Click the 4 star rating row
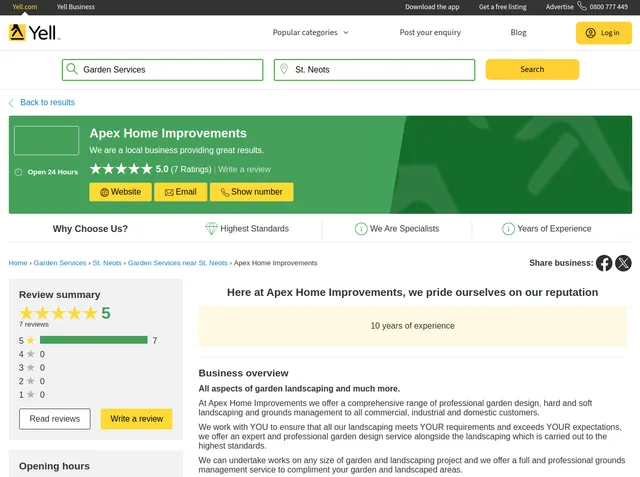Image resolution: width=640 pixels, height=477 pixels. (32, 354)
